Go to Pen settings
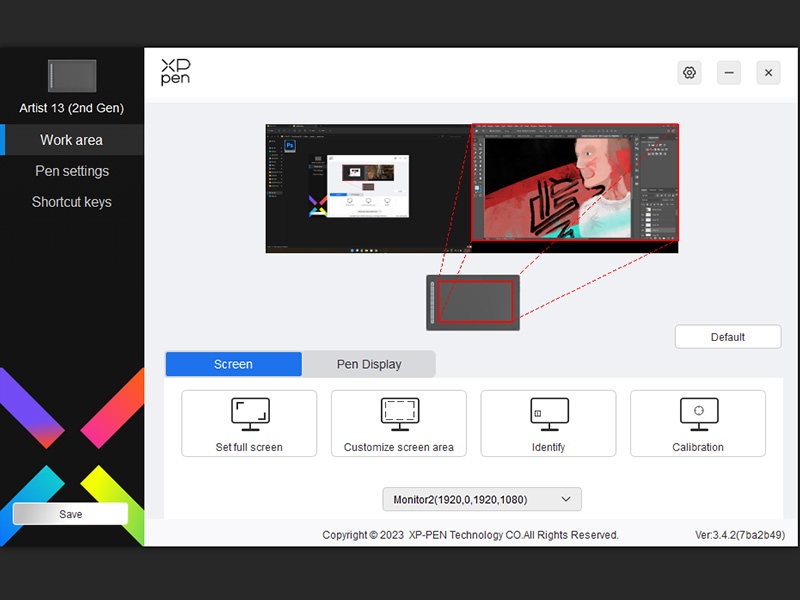Viewport: 800px width, 600px height. click(72, 171)
